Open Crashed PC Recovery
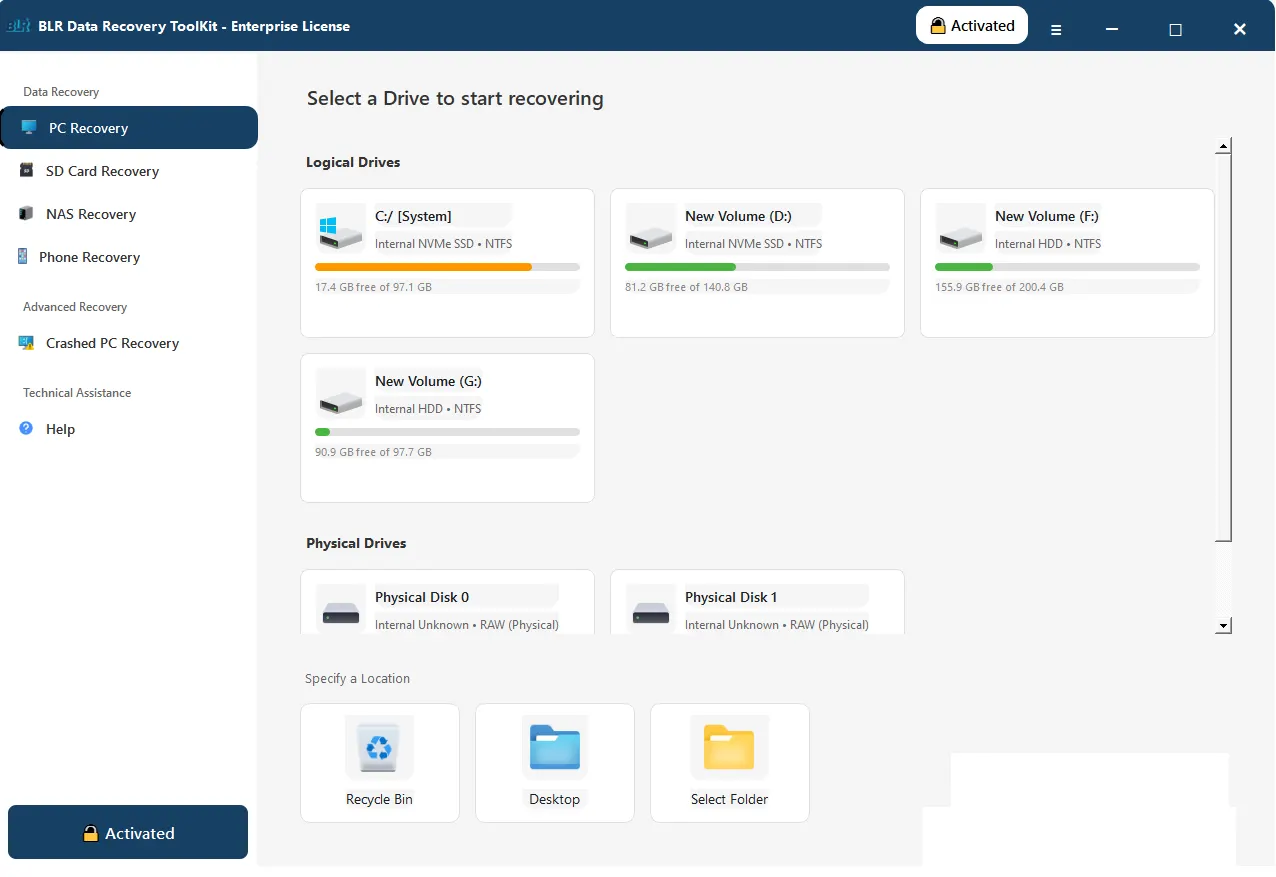Viewport: 1276px width, 877px height. (112, 343)
